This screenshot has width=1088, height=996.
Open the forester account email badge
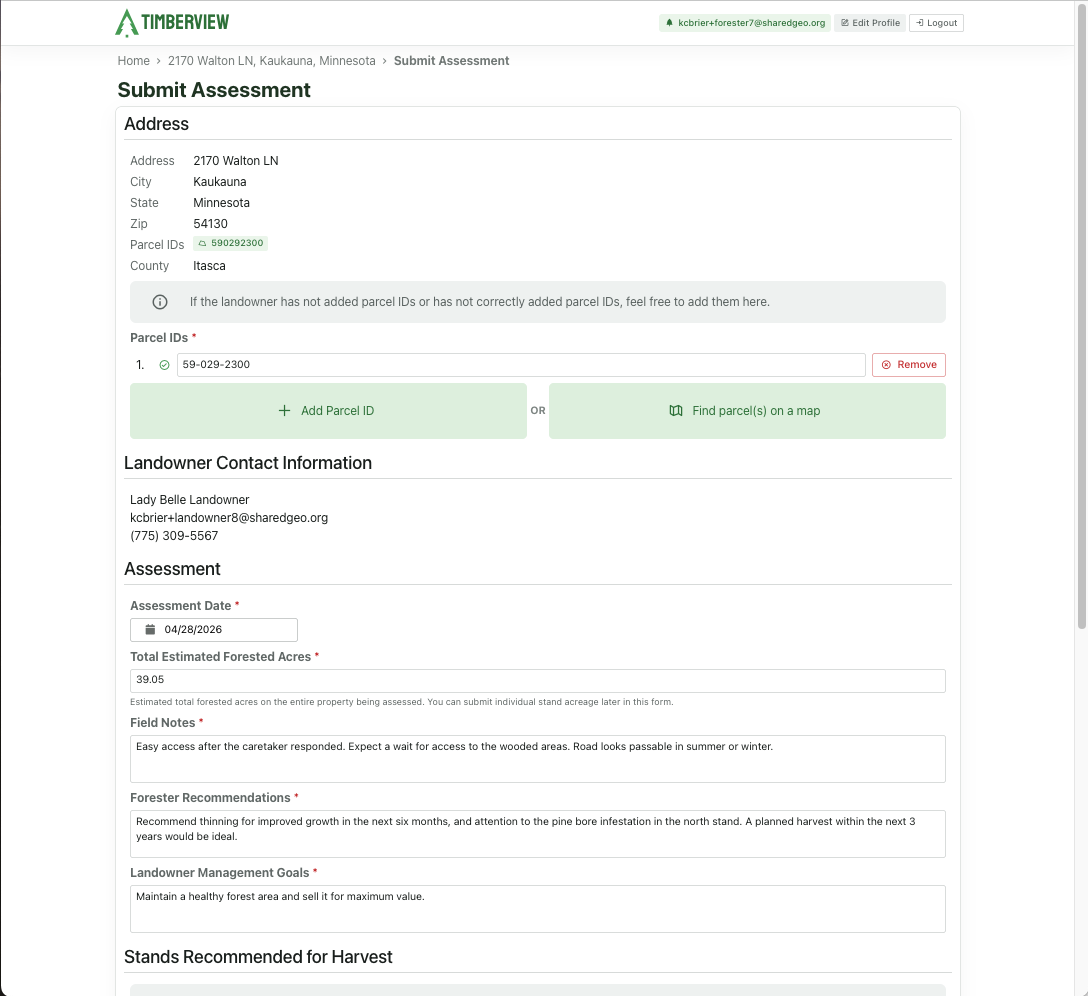[745, 23]
